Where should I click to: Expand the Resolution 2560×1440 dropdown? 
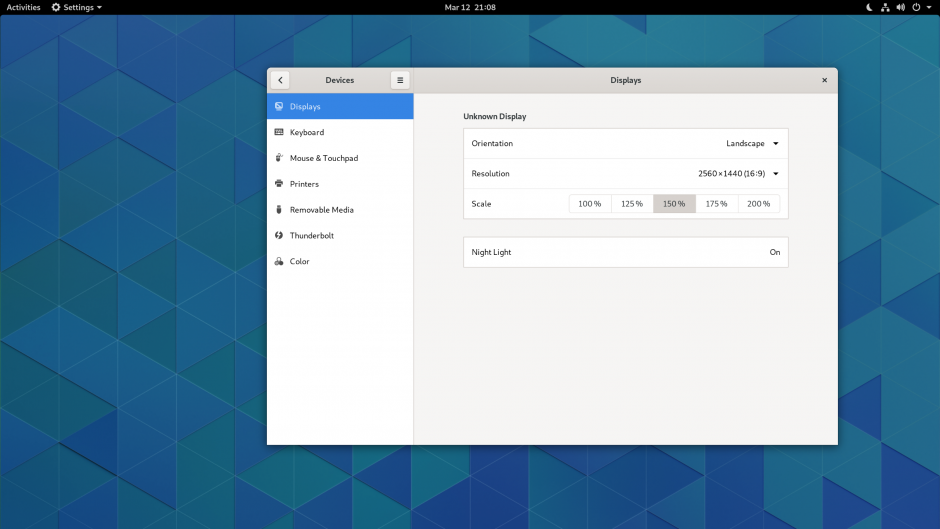tap(738, 174)
